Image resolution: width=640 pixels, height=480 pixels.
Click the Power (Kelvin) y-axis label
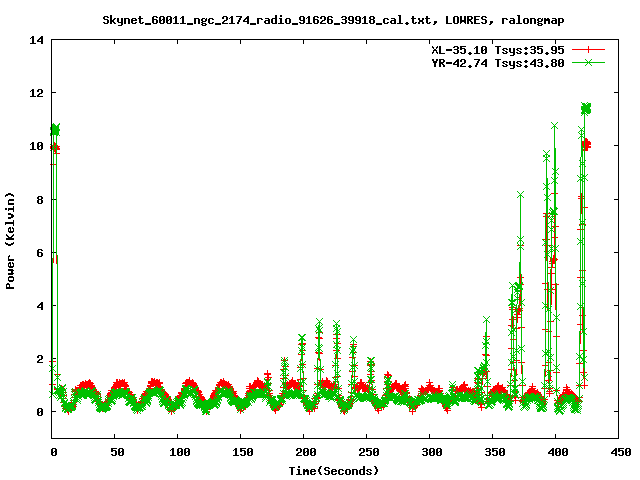[10, 241]
